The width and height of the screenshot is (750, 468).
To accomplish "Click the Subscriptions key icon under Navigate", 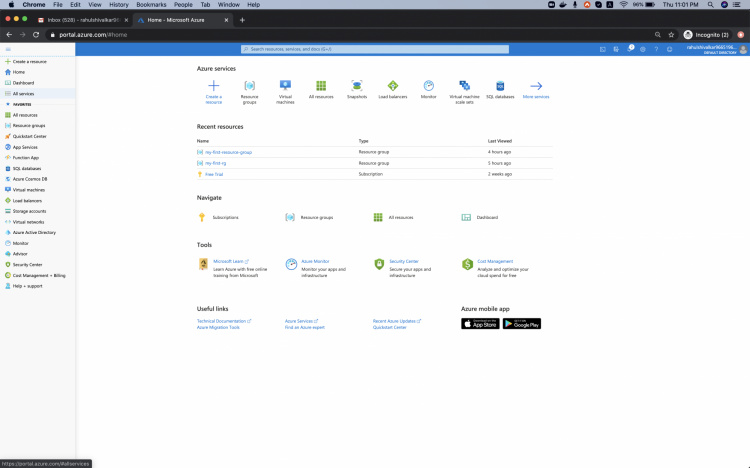I will [x=201, y=217].
